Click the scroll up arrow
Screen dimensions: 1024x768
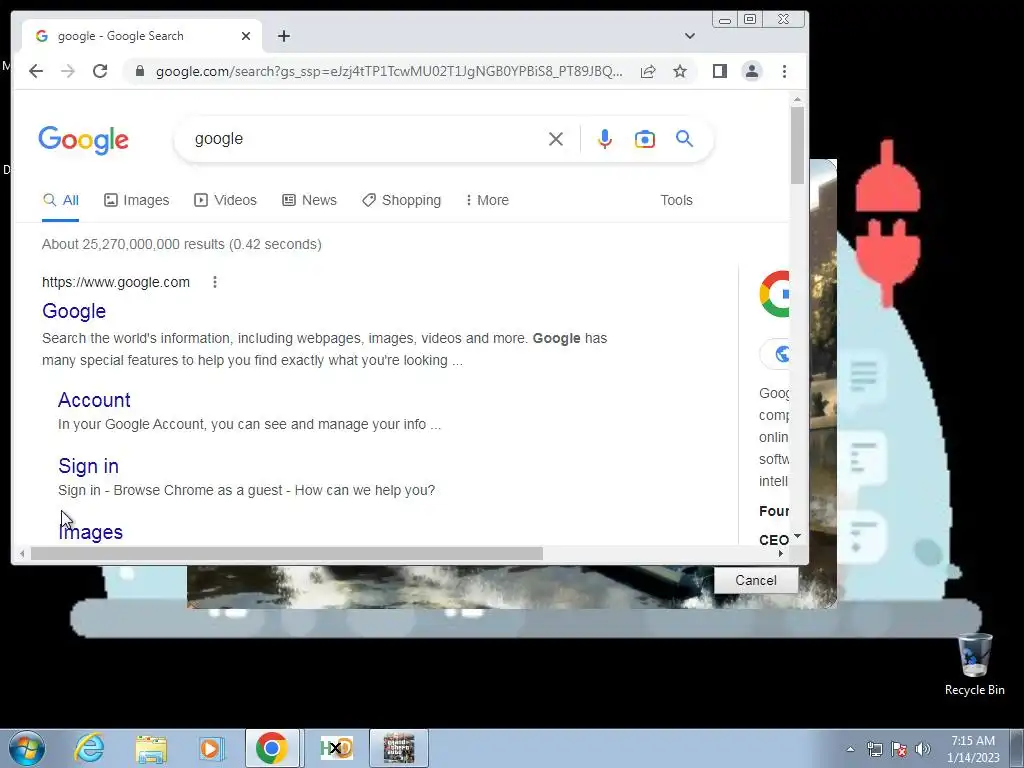click(797, 100)
